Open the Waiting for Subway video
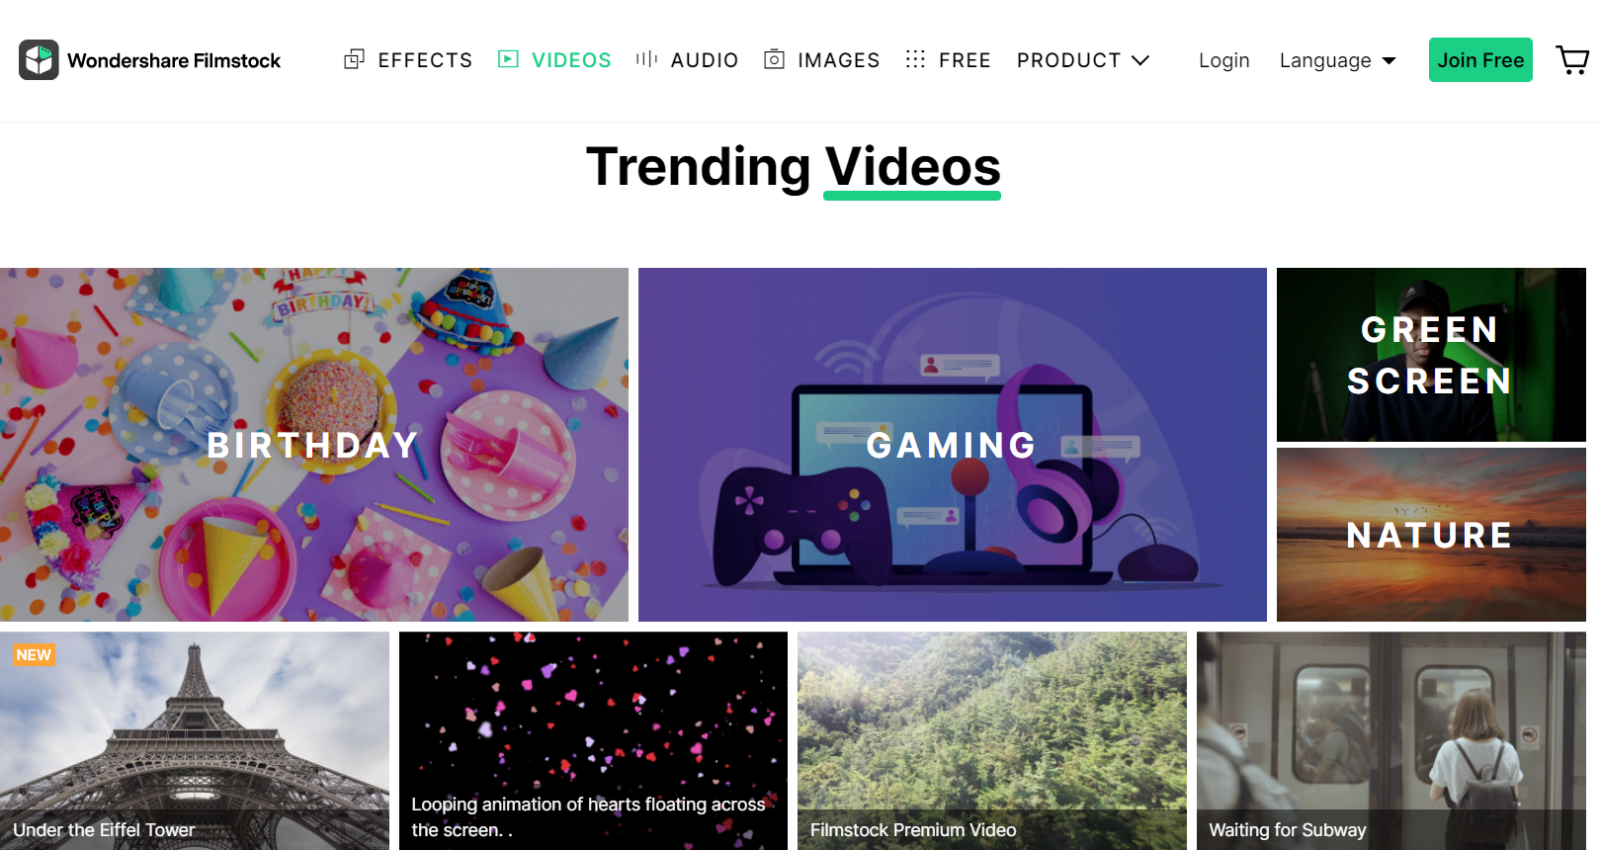This screenshot has height=850, width=1600. (1391, 741)
